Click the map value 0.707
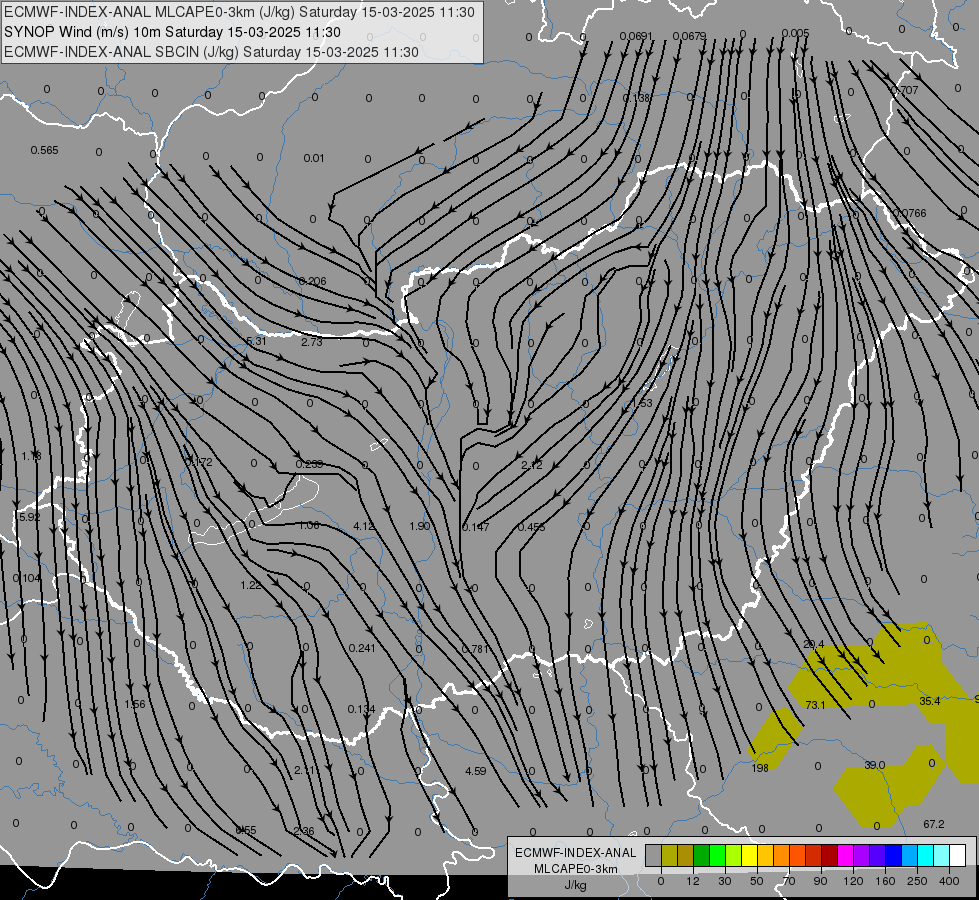 (x=904, y=90)
